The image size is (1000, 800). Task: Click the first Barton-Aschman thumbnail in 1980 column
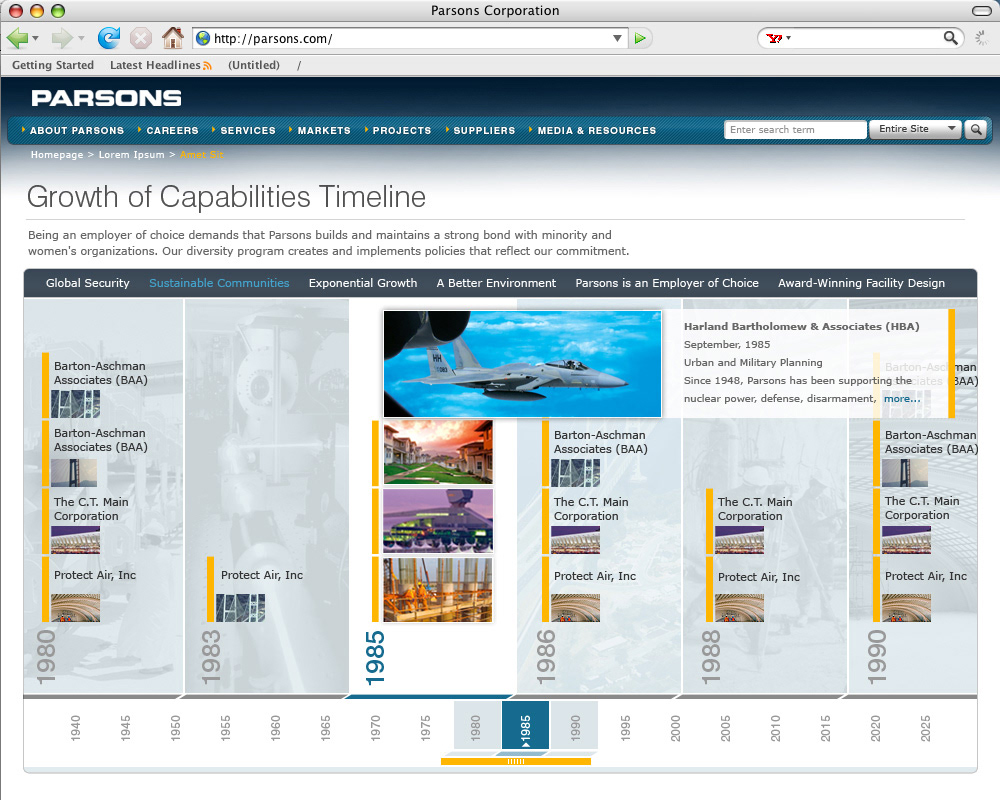coord(75,404)
